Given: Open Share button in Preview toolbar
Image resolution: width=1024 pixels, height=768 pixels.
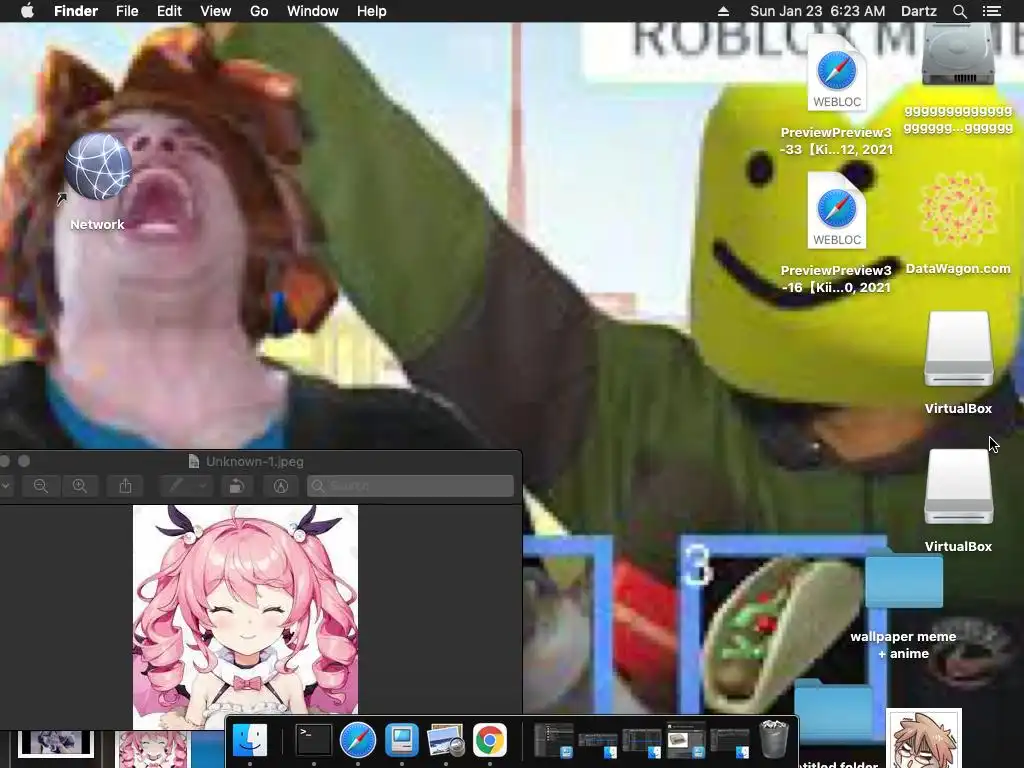Looking at the screenshot, I should 125,486.
